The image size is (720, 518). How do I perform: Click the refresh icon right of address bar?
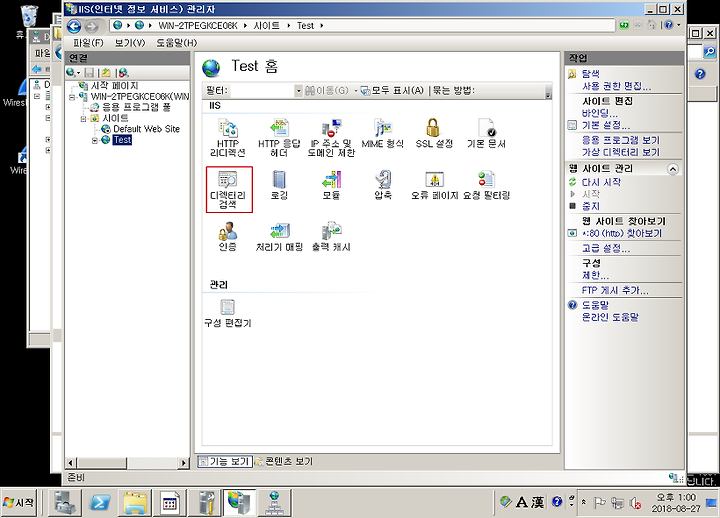pyautogui.click(x=624, y=25)
